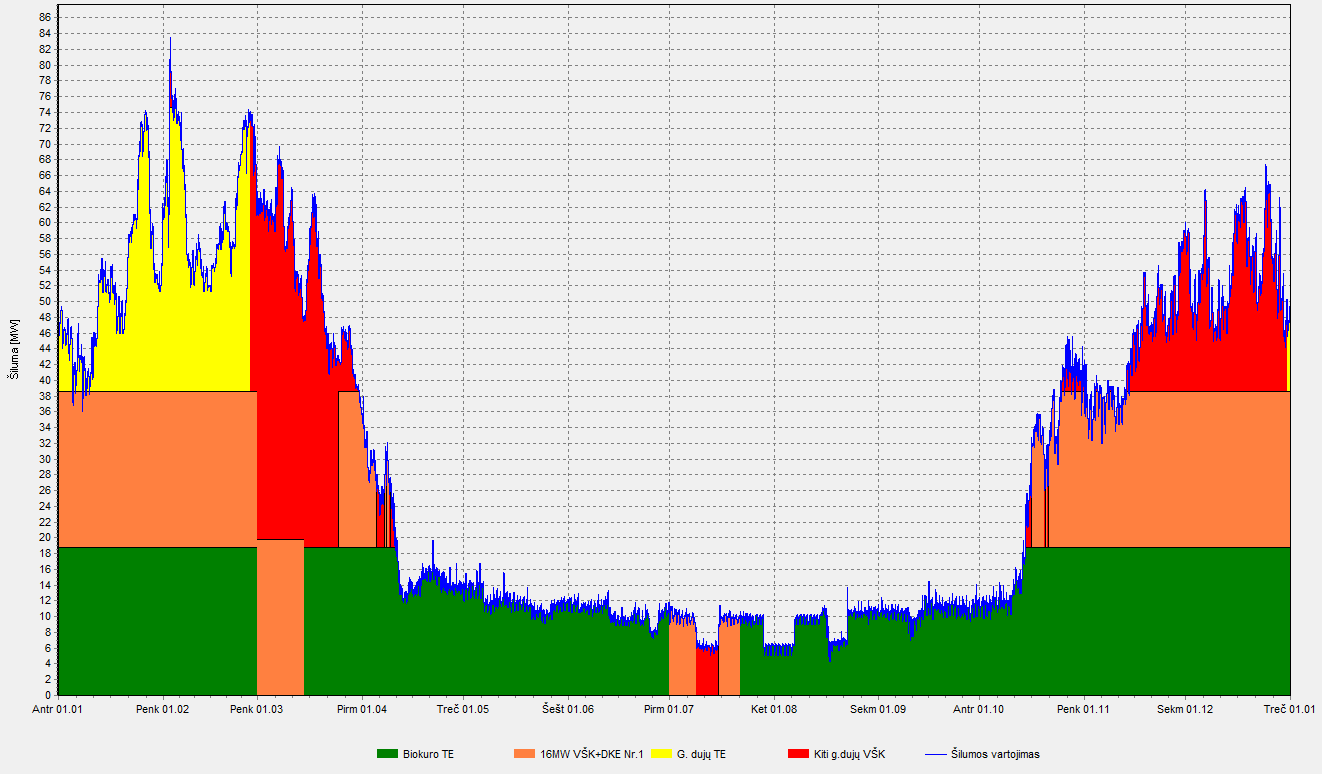1322x774 pixels.
Task: Click the 'Ket 01.08' date label
Action: coord(774,709)
